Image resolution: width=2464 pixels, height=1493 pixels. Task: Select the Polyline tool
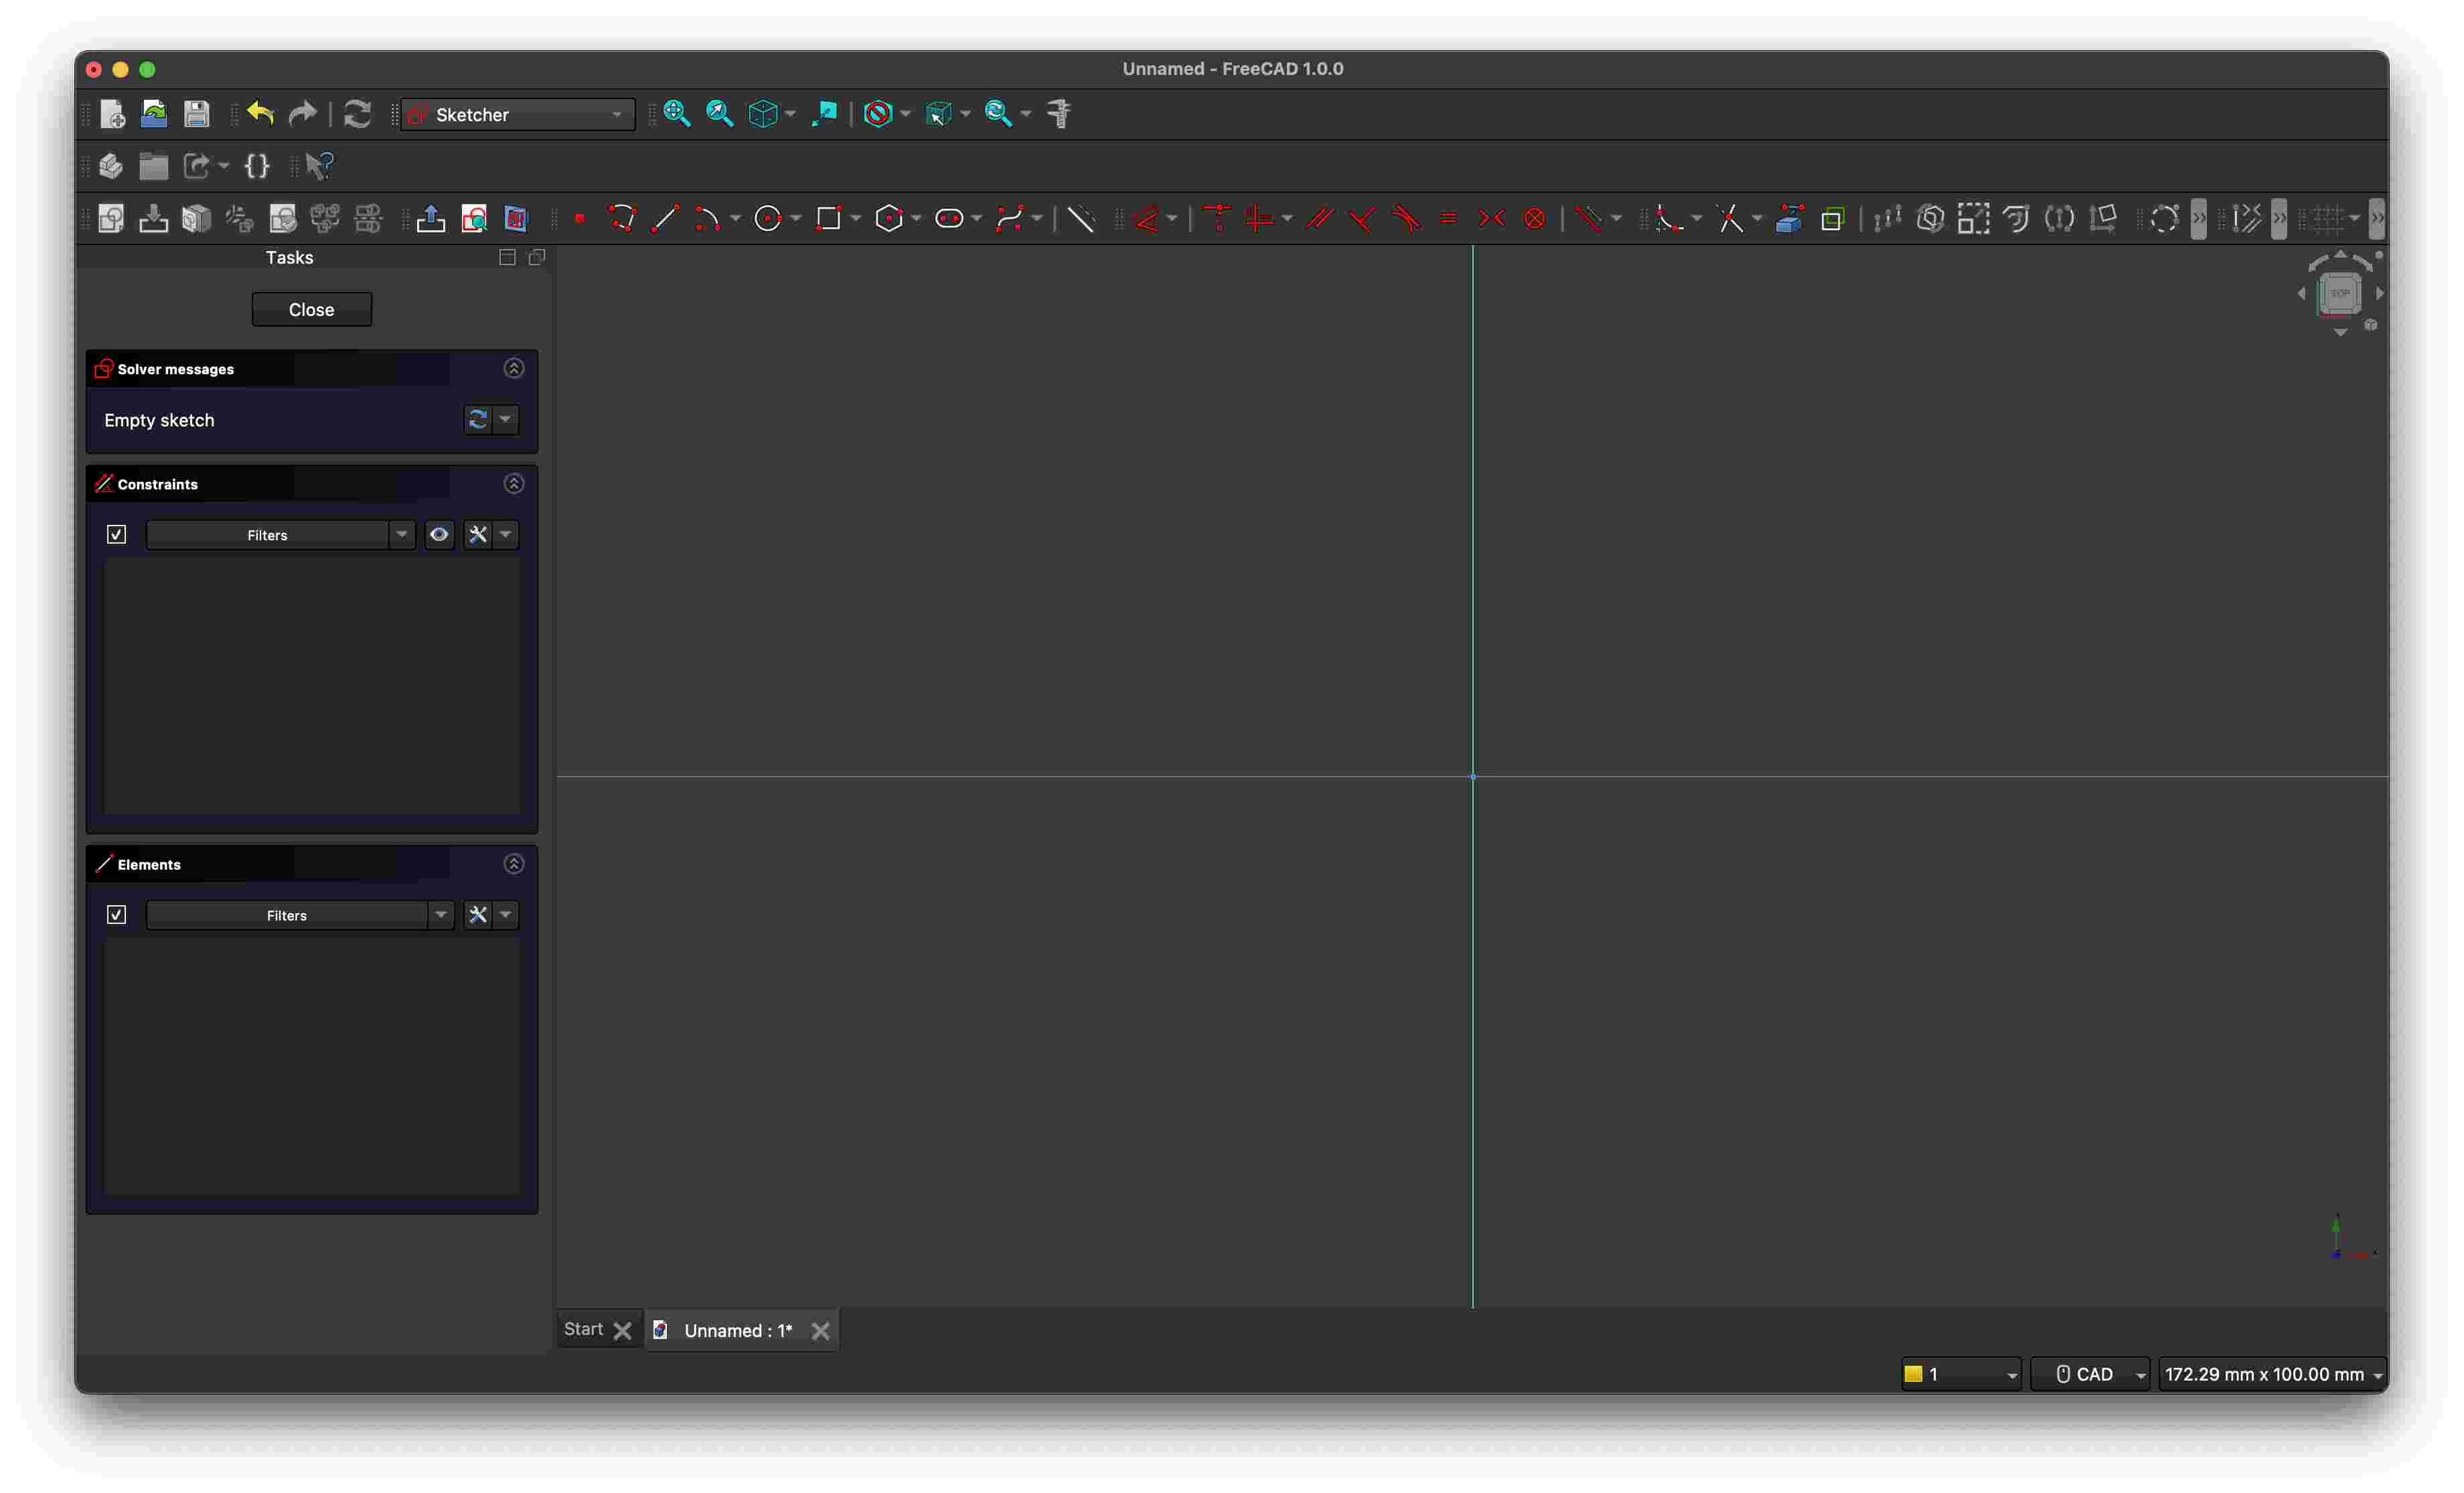[622, 218]
